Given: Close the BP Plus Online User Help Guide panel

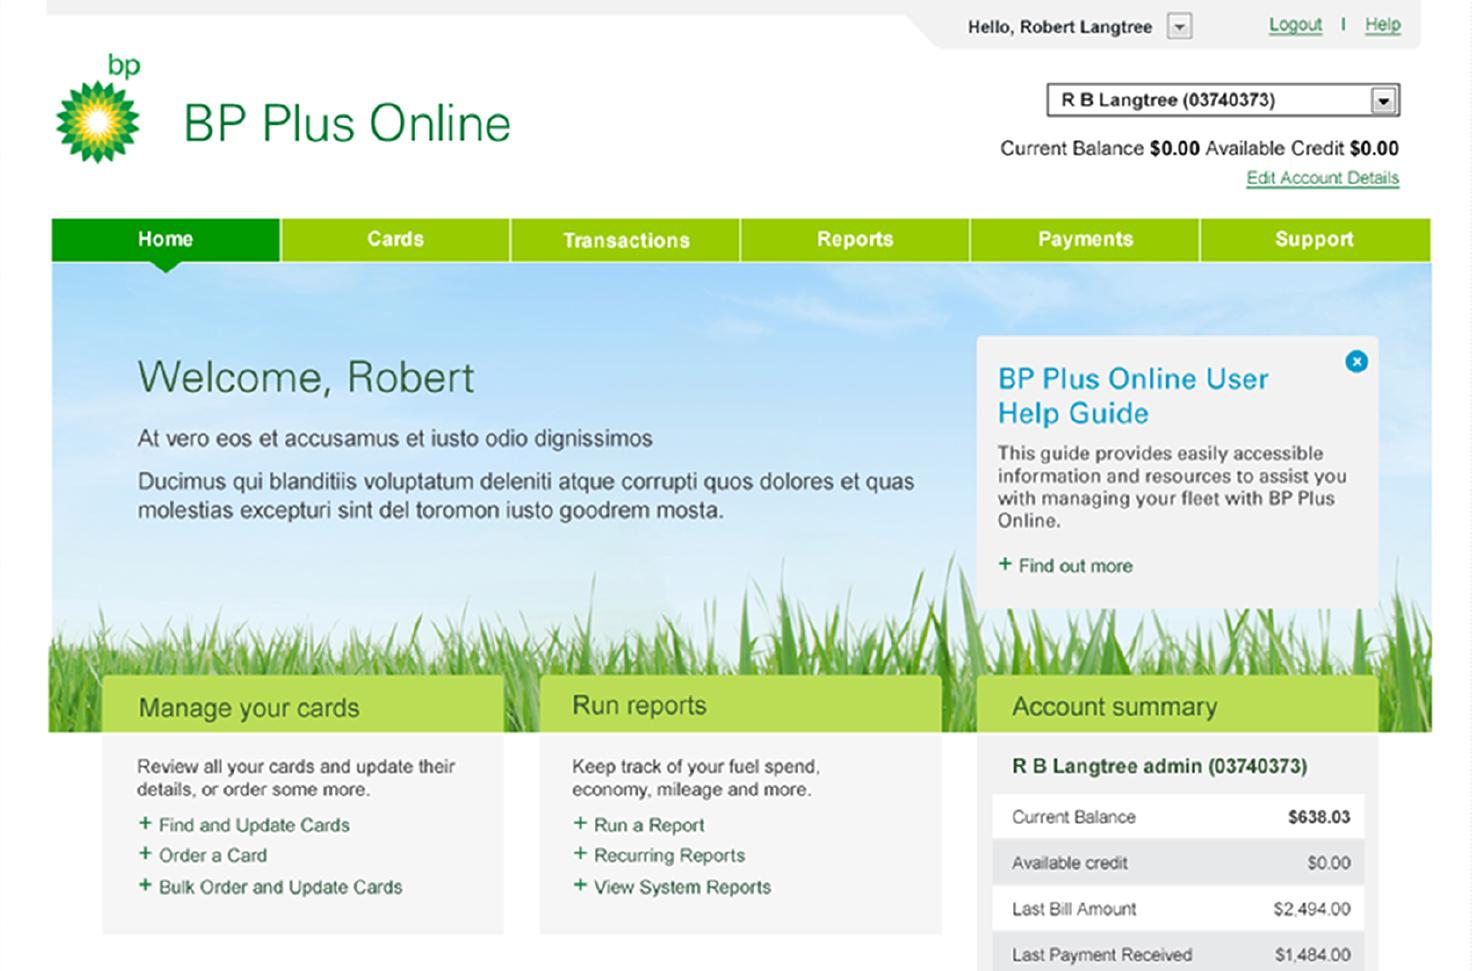Looking at the screenshot, I should (x=1356, y=362).
